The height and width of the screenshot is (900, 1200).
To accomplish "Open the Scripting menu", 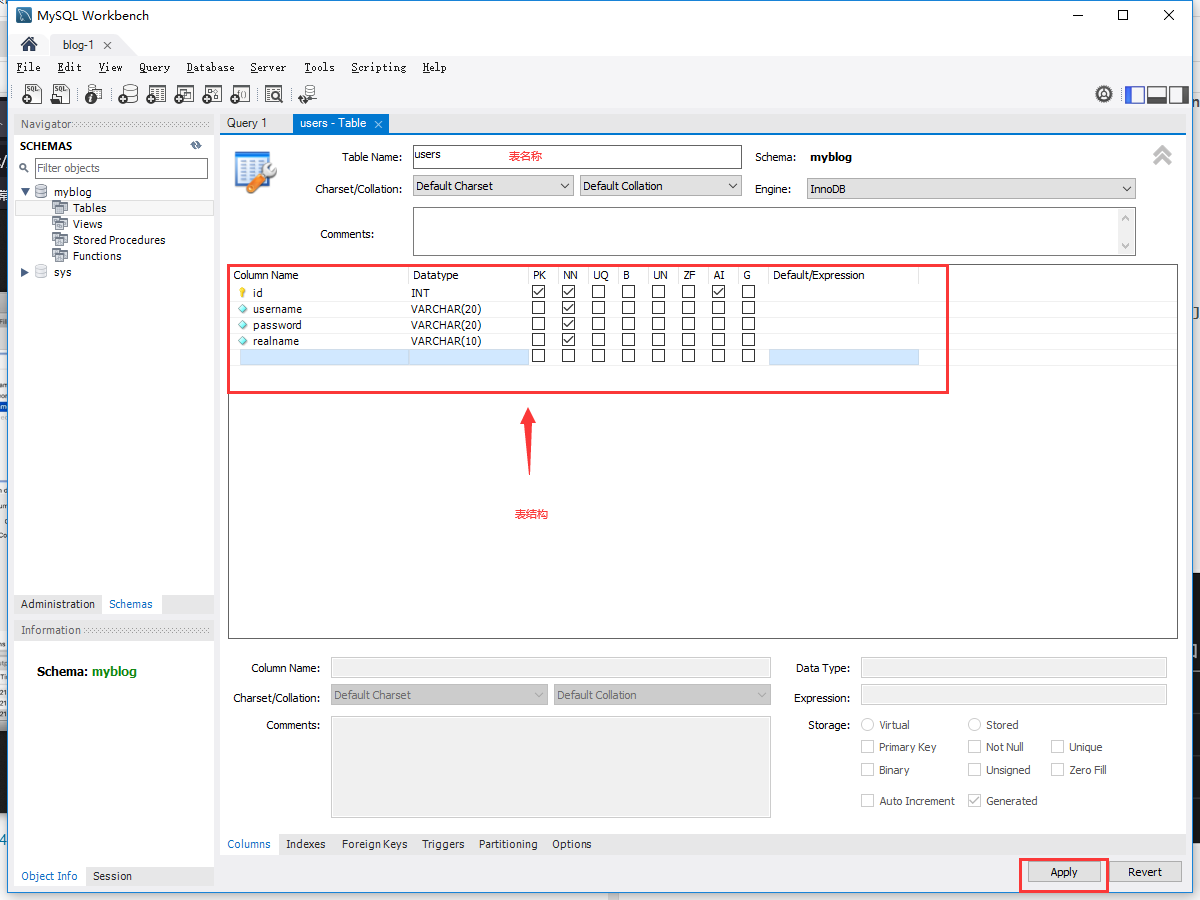I will (x=379, y=67).
